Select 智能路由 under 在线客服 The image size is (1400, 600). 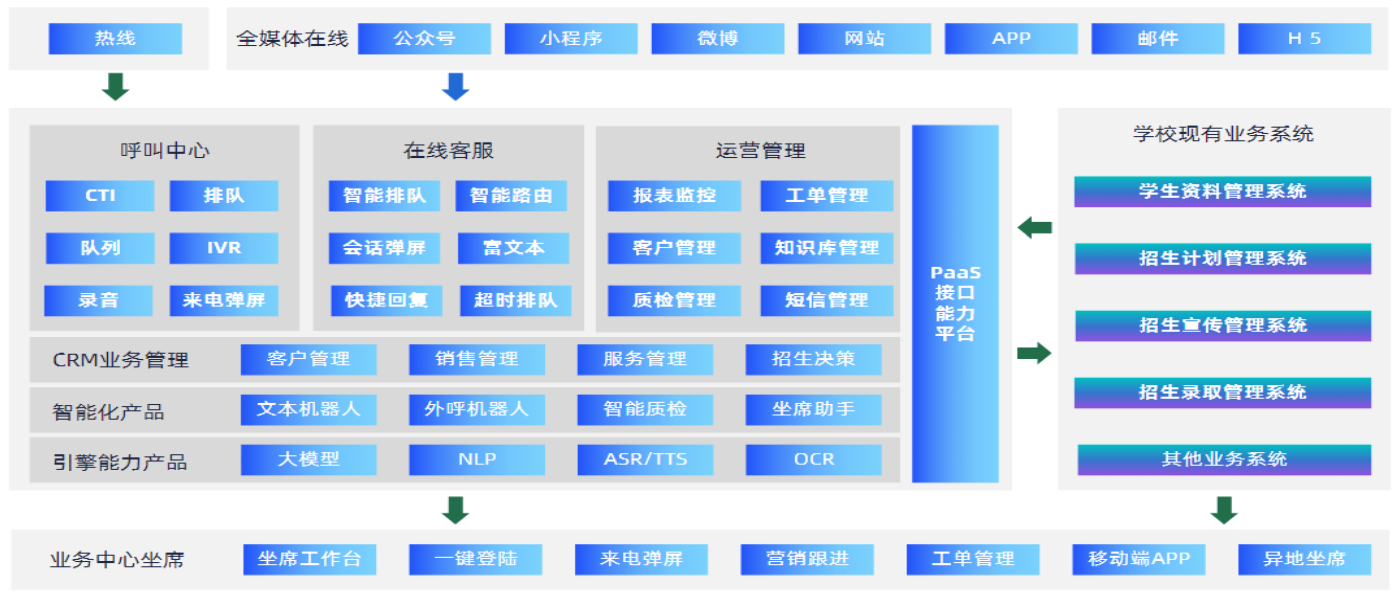(511, 196)
